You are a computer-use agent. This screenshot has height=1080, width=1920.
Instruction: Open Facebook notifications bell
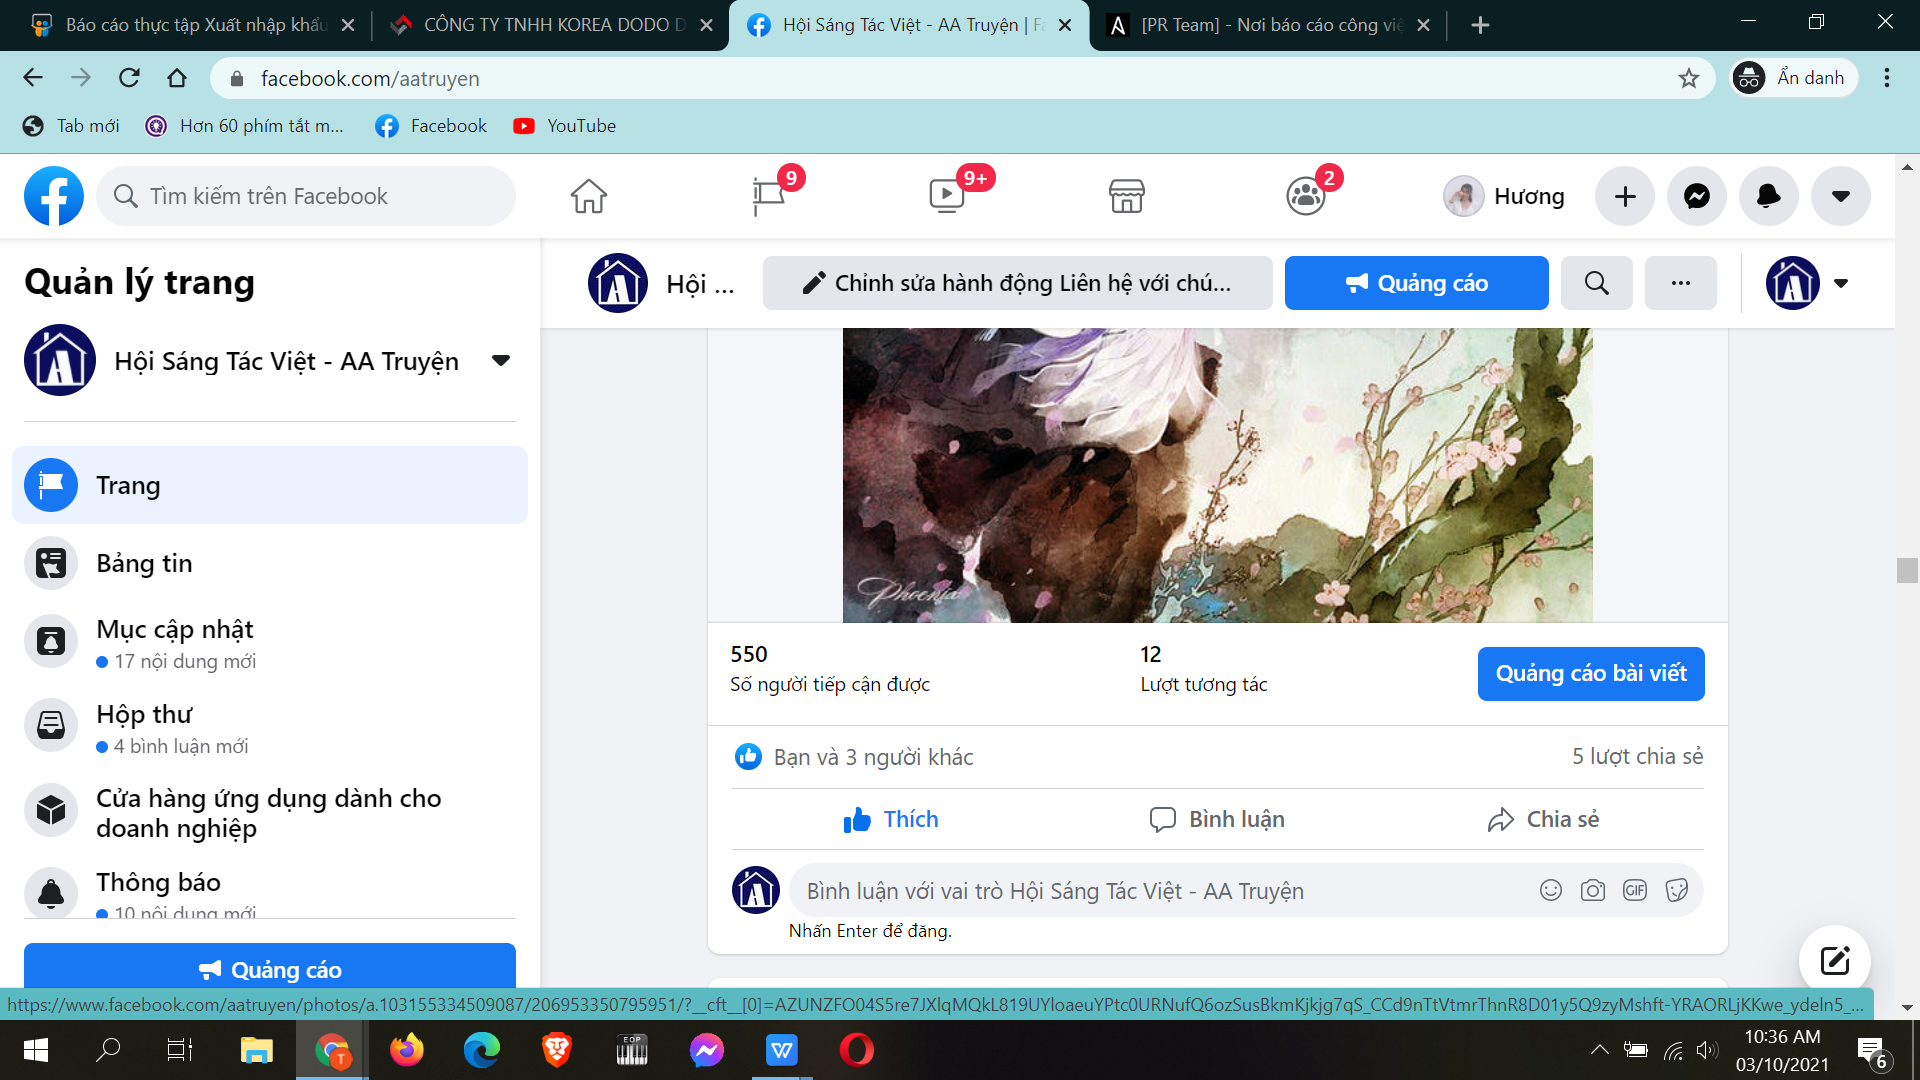tap(1769, 196)
